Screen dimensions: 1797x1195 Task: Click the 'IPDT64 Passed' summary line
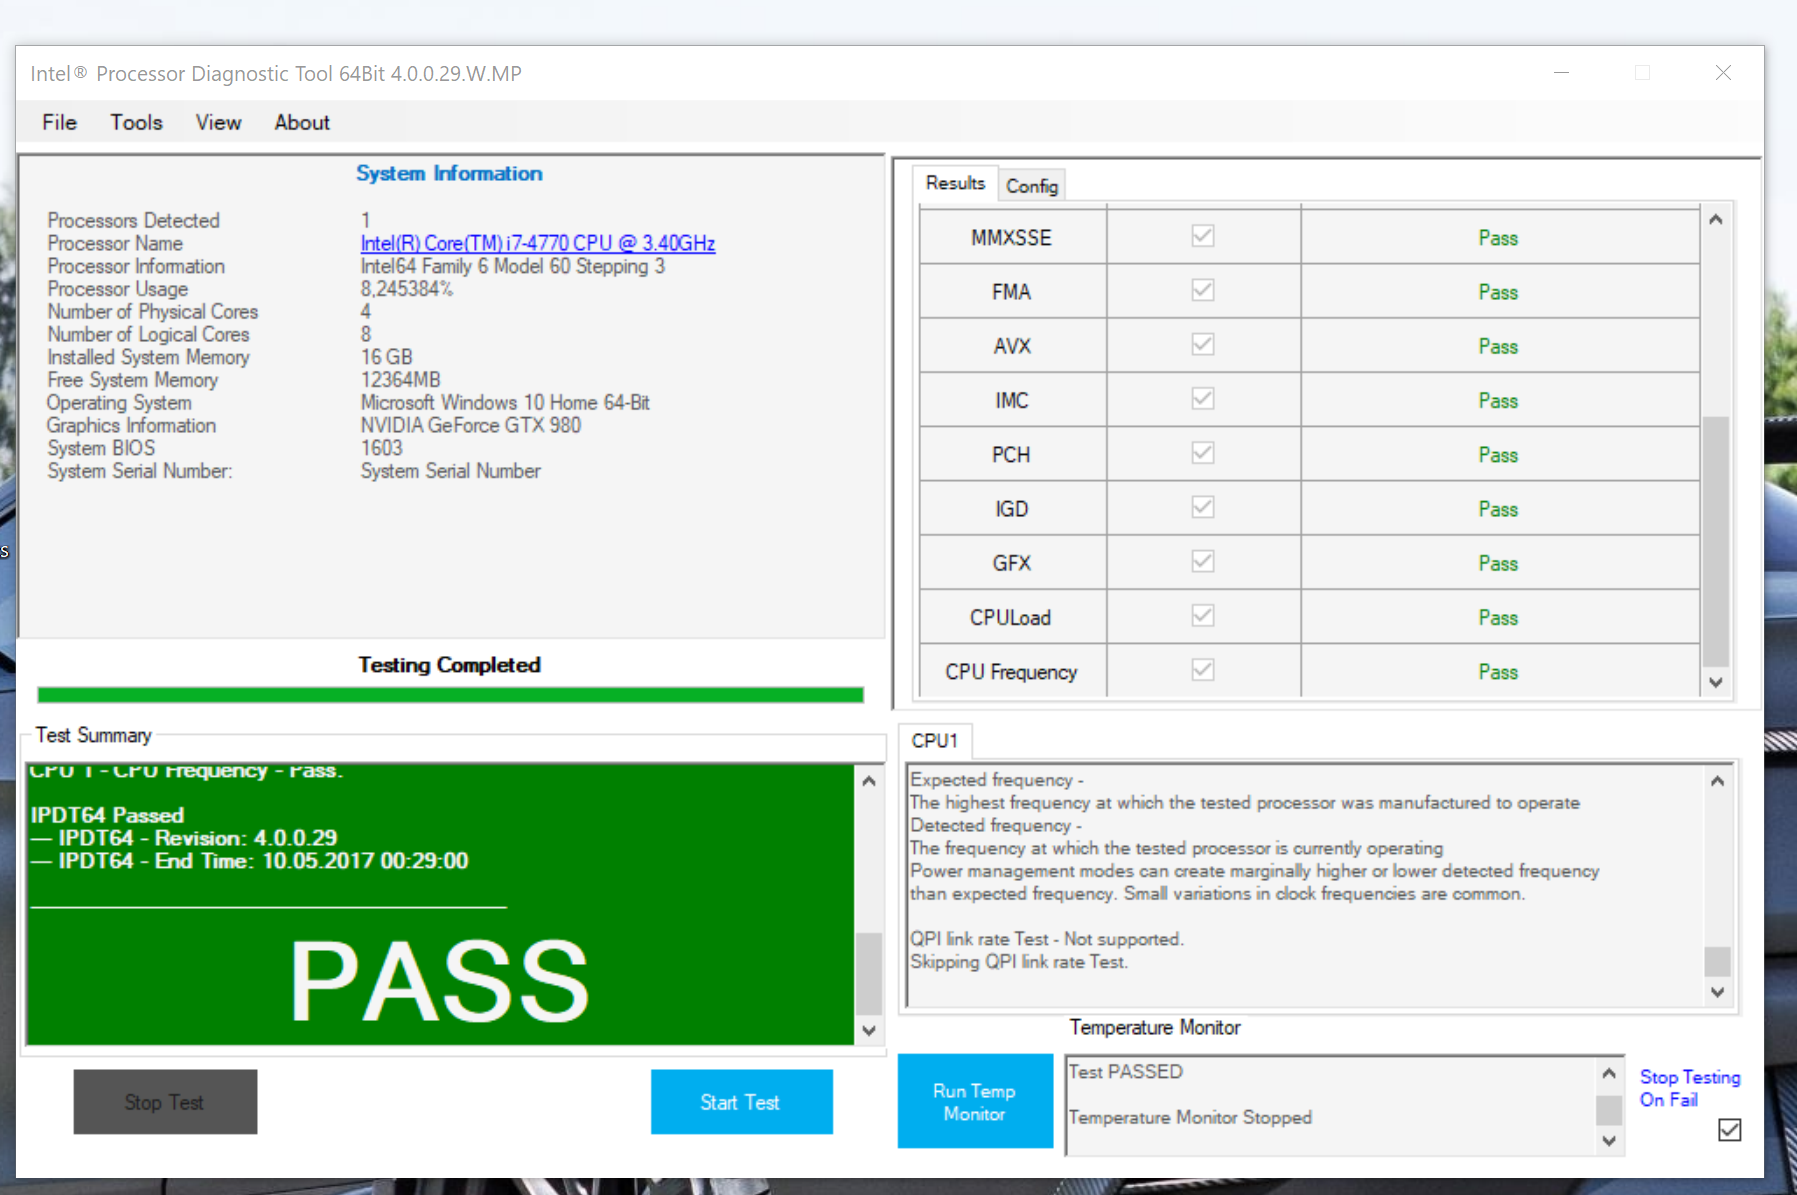tap(107, 815)
